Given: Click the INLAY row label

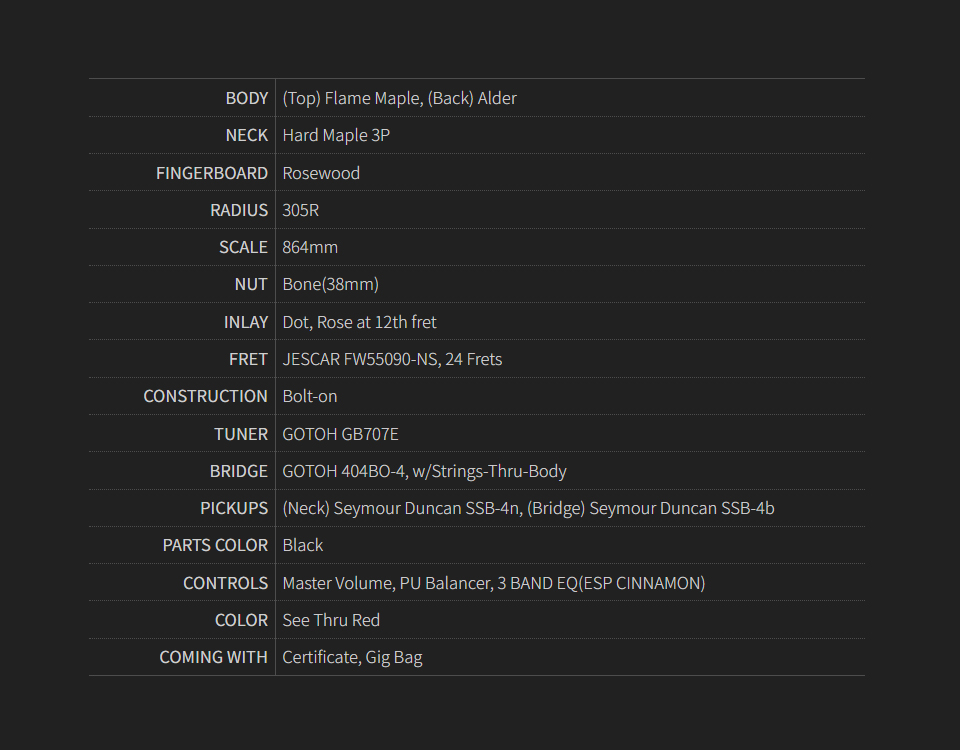Looking at the screenshot, I should pyautogui.click(x=245, y=322).
